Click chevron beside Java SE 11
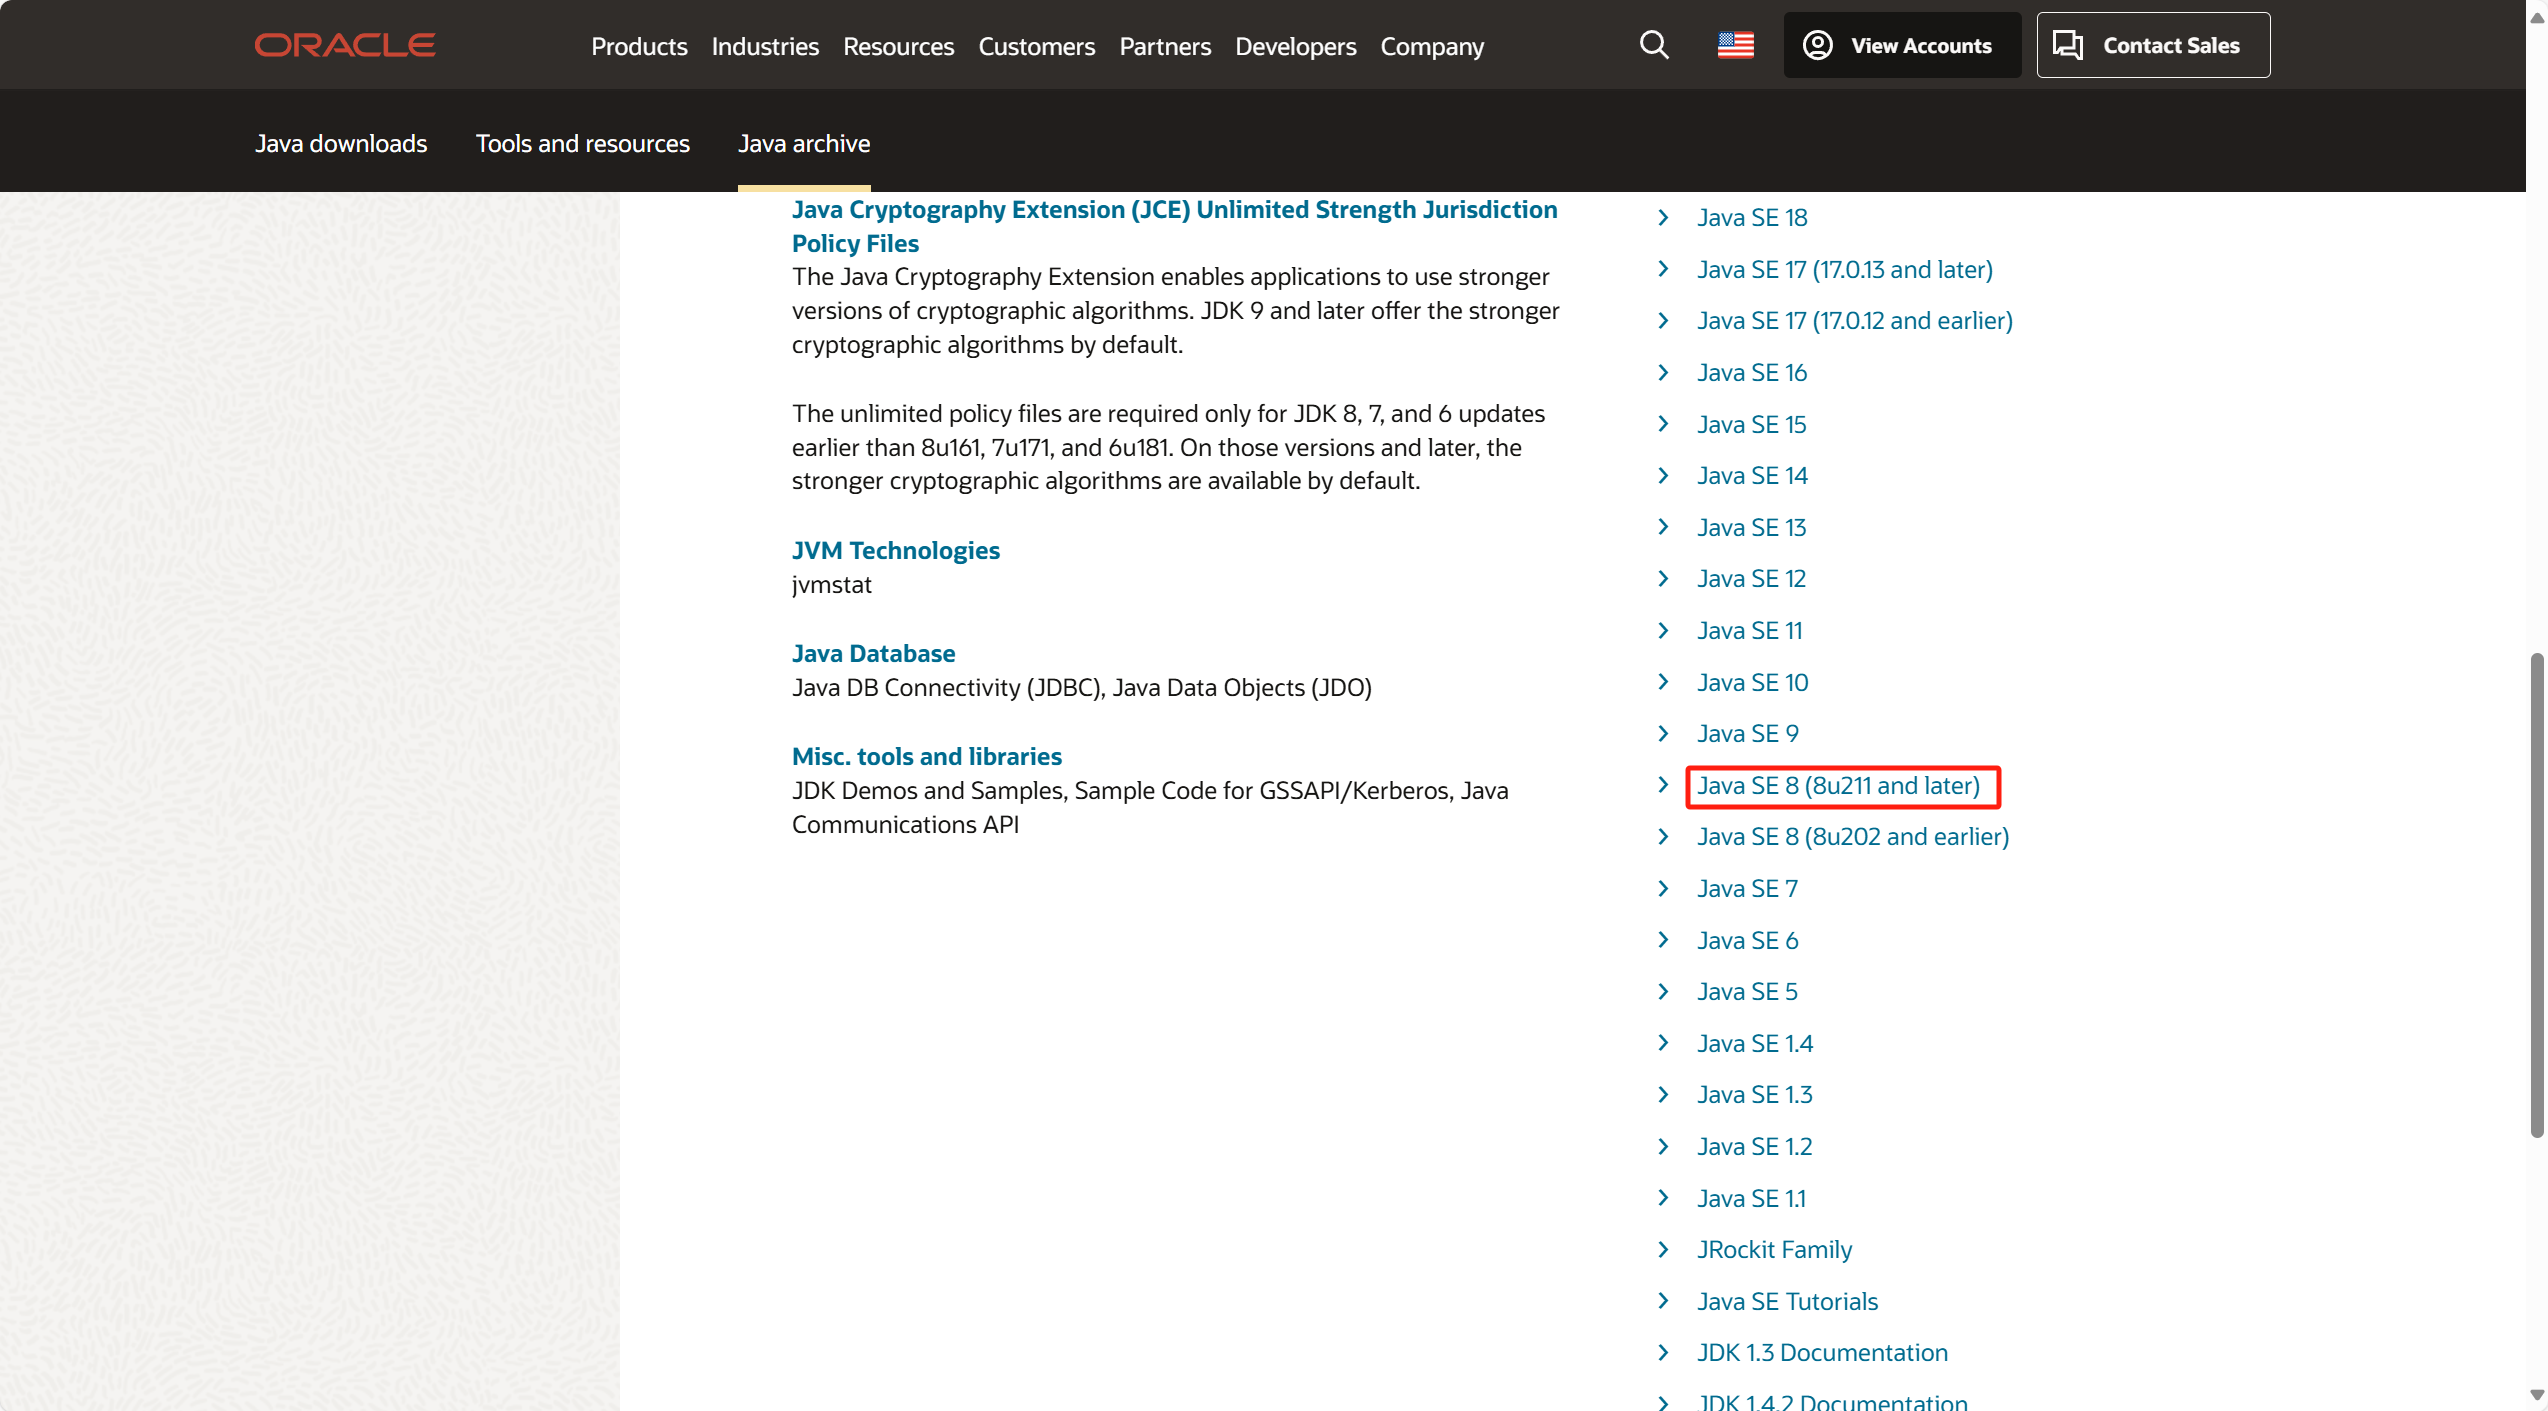Screen dimensions: 2548x1411 (x=1663, y=630)
